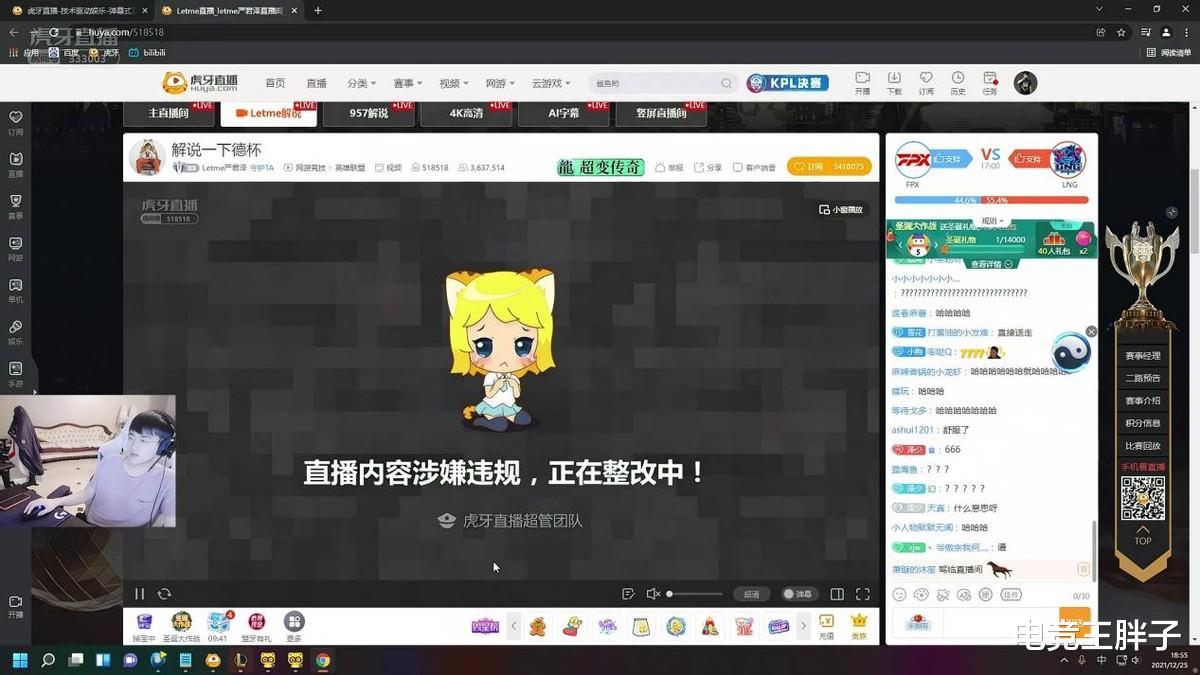Switch to theater mode icon in player bar

point(838,594)
